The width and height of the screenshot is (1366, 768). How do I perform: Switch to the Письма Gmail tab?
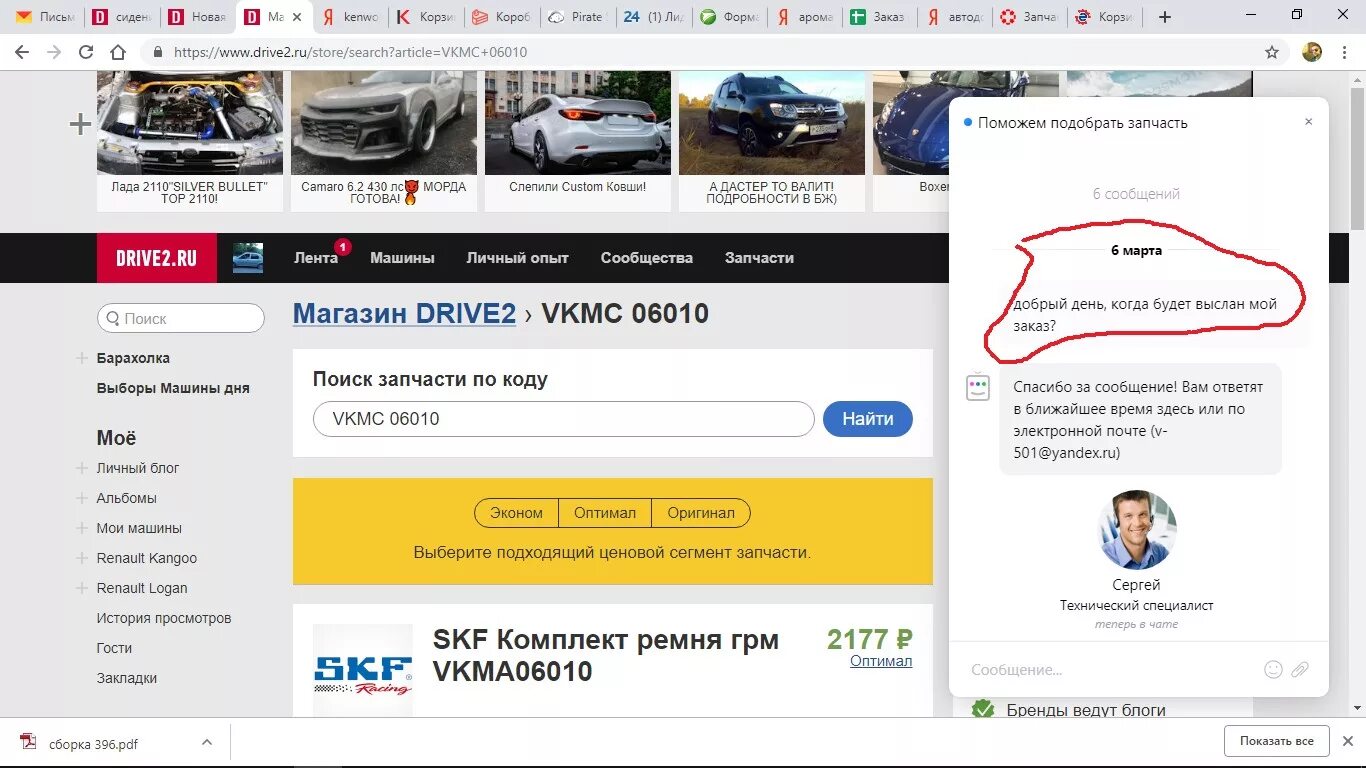46,17
